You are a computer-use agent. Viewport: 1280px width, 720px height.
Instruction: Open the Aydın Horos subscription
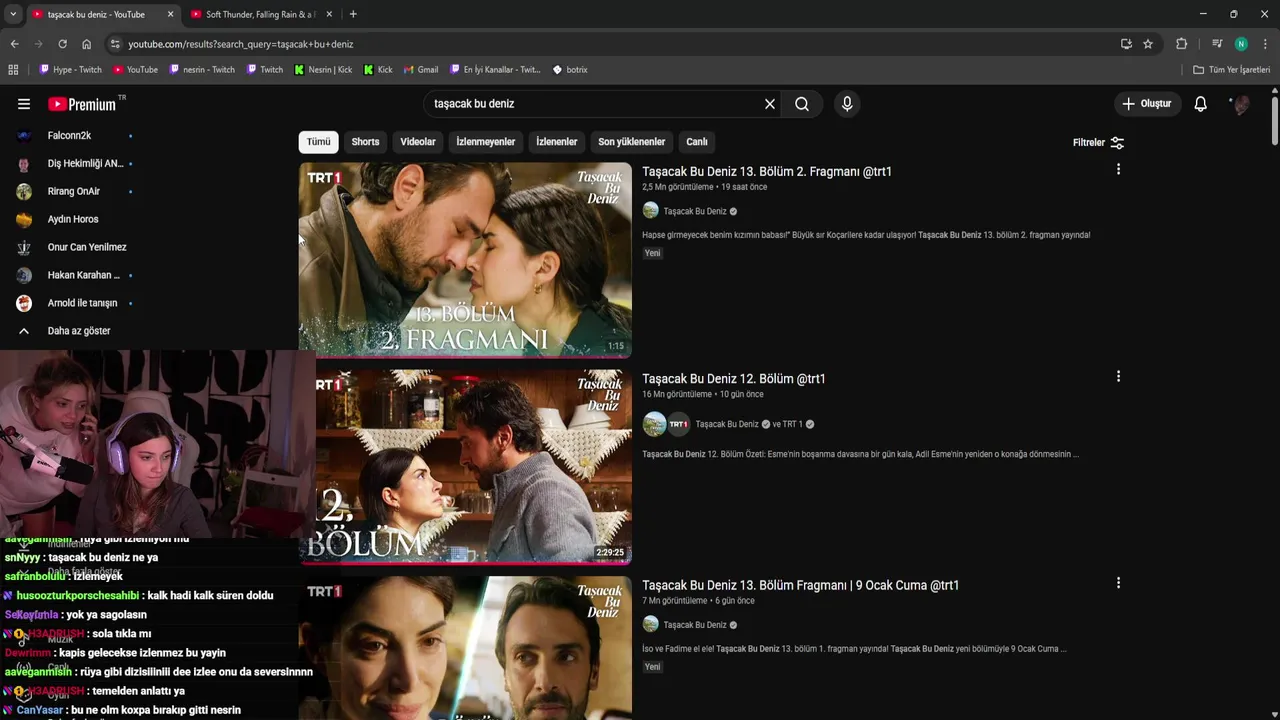[x=75, y=220]
